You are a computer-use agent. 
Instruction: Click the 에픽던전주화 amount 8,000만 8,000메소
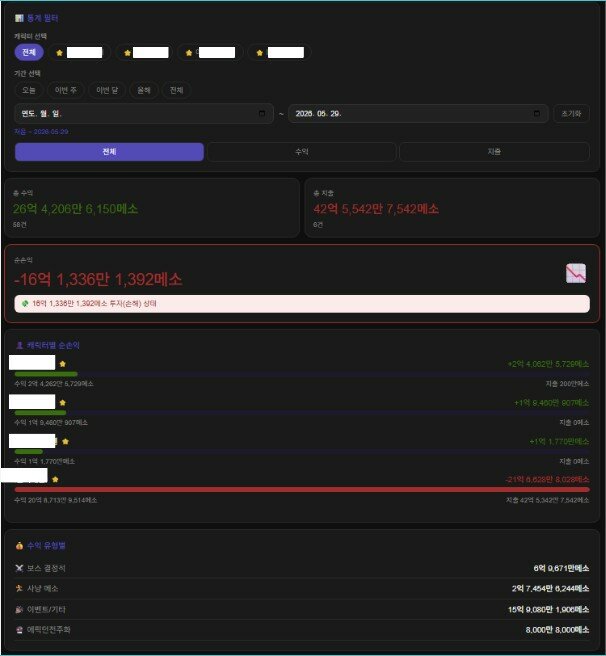click(557, 630)
